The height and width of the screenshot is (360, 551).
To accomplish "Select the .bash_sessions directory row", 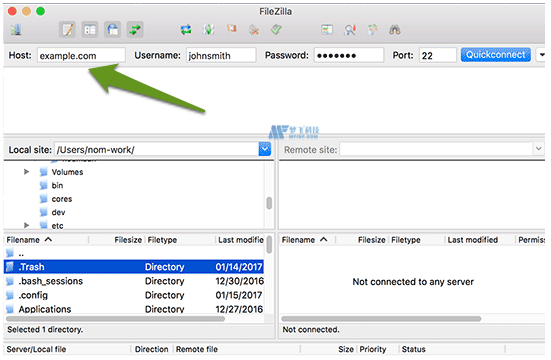I will tap(134, 281).
